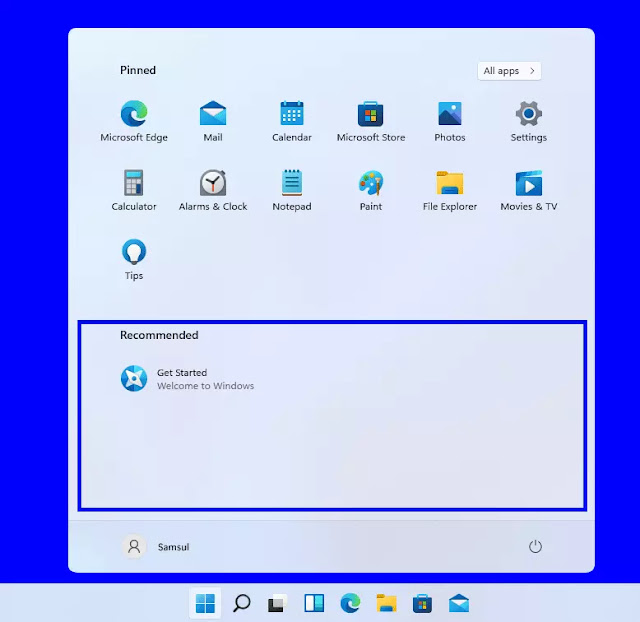
Task: Launch Edge from the taskbar
Action: point(350,603)
